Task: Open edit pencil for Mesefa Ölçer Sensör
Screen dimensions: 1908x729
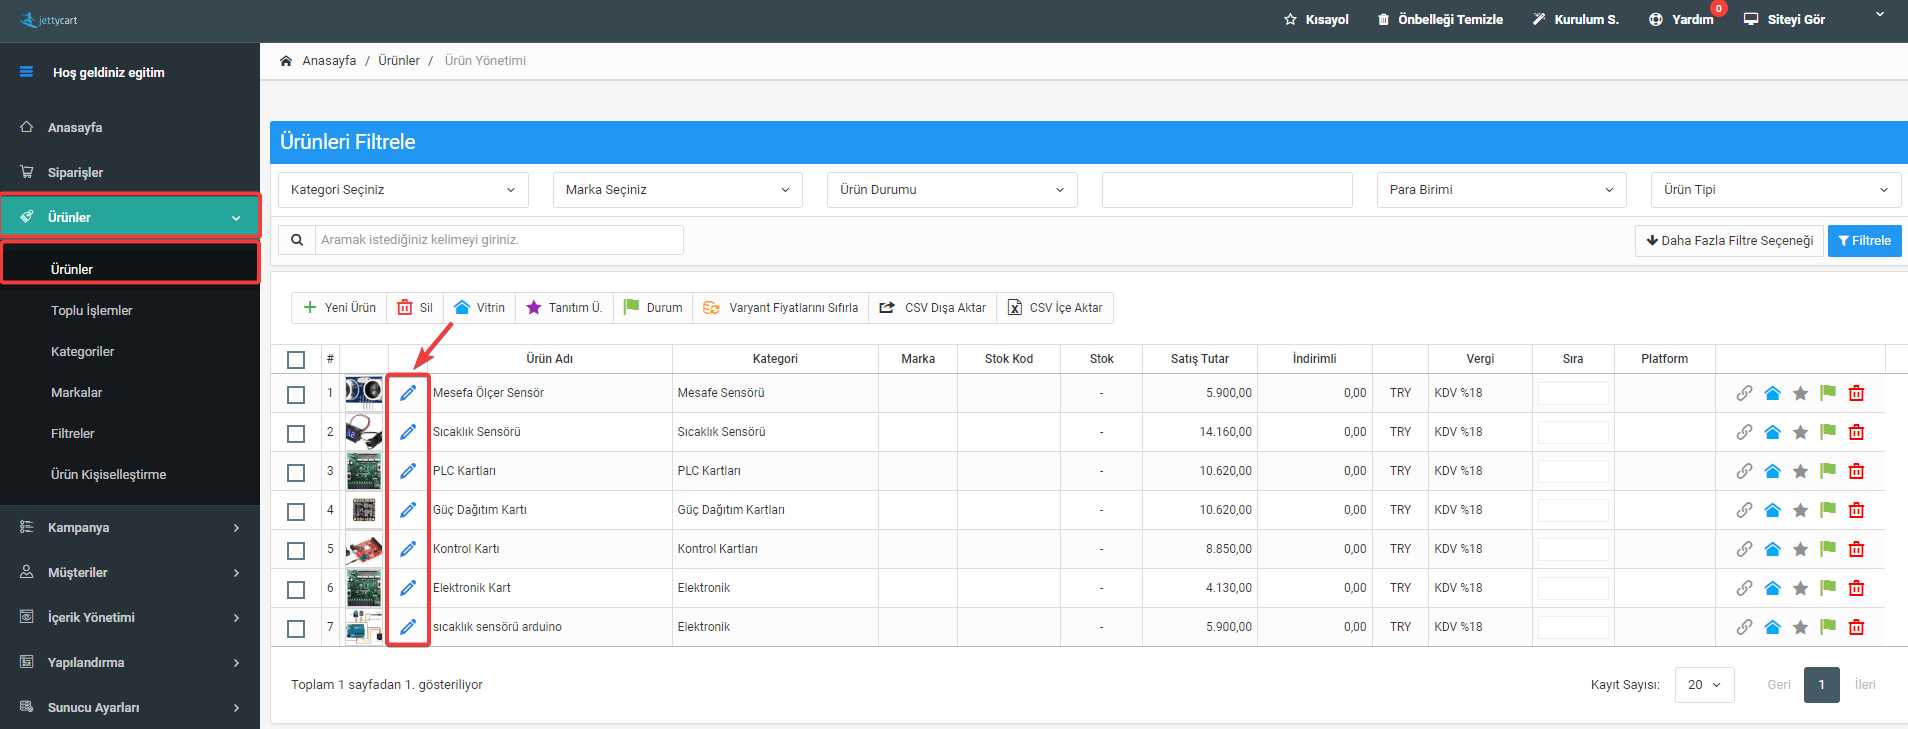Action: click(408, 393)
